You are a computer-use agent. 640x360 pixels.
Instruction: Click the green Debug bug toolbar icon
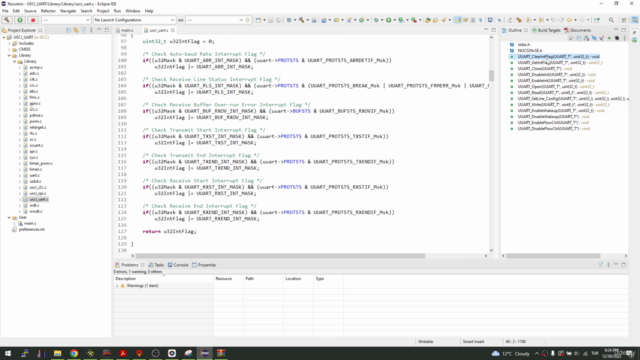pyautogui.click(x=376, y=20)
